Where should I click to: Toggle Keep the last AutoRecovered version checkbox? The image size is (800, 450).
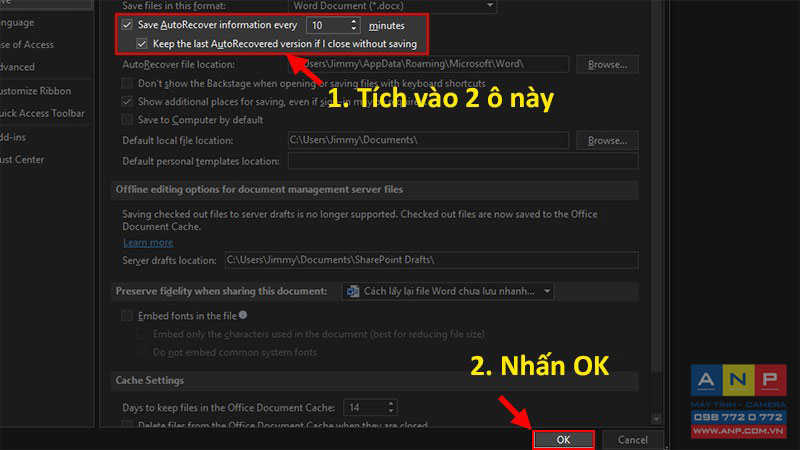pyautogui.click(x=142, y=44)
